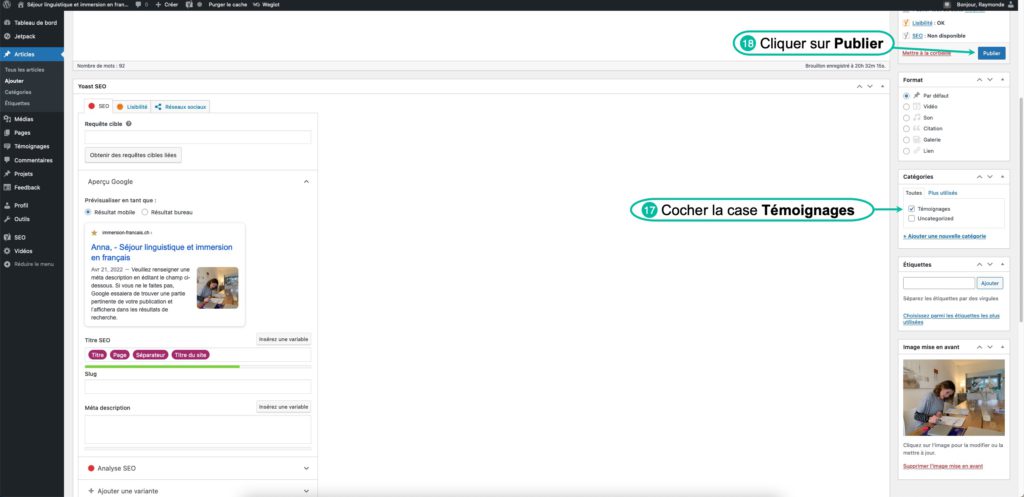Choose the Vidéo post format
1024x497 pixels.
pyautogui.click(x=906, y=106)
